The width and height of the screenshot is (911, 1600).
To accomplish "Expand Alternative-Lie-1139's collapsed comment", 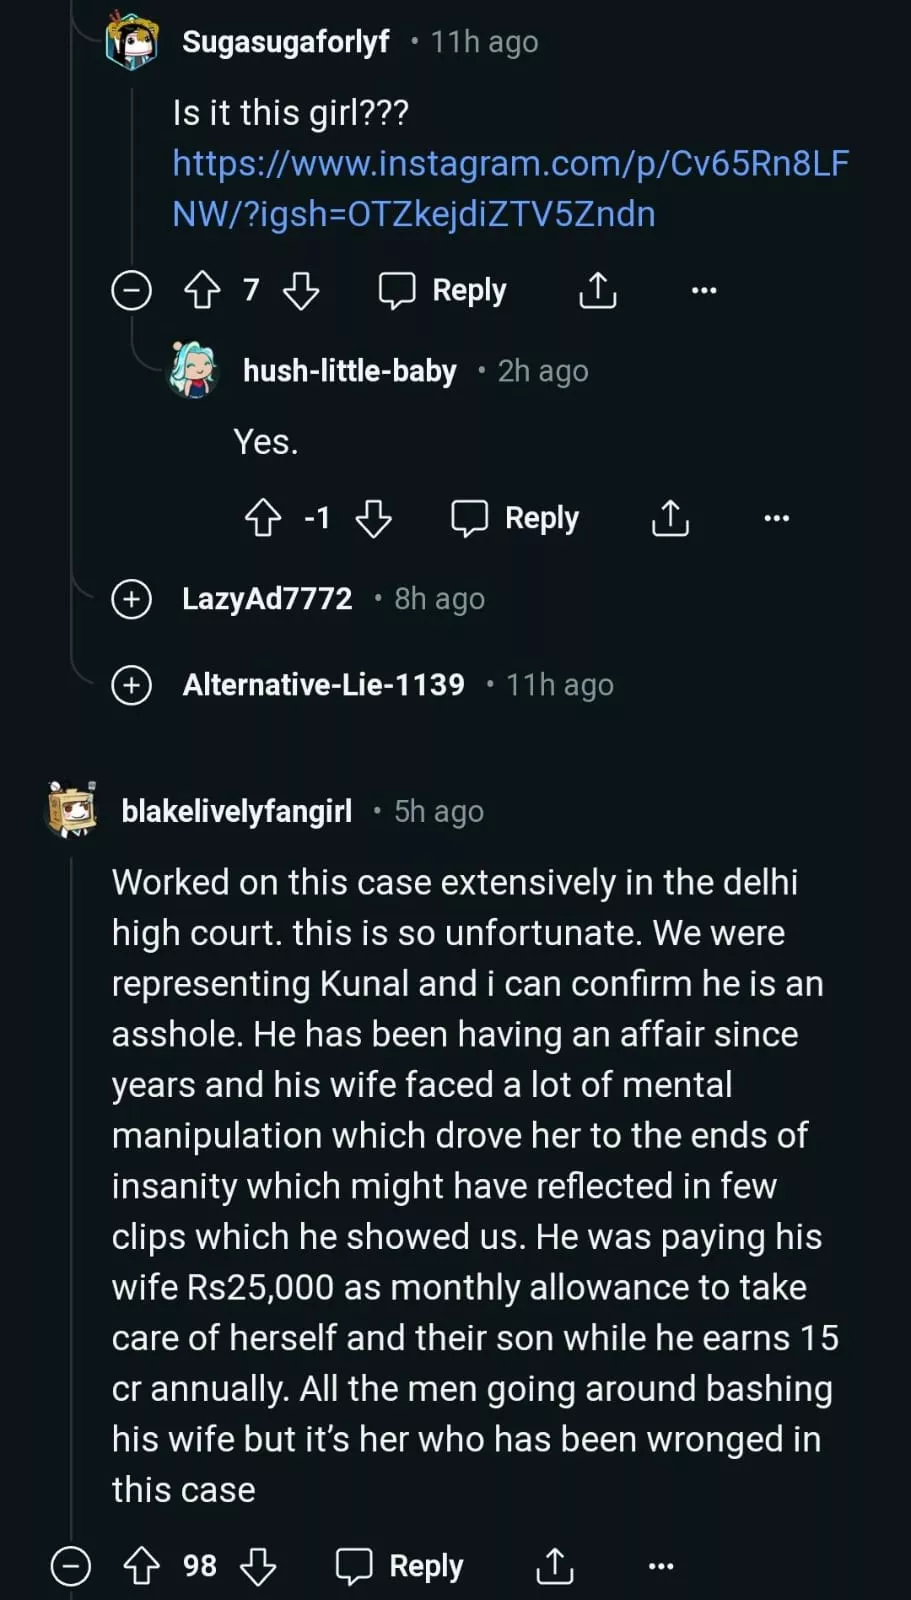I will coord(131,685).
